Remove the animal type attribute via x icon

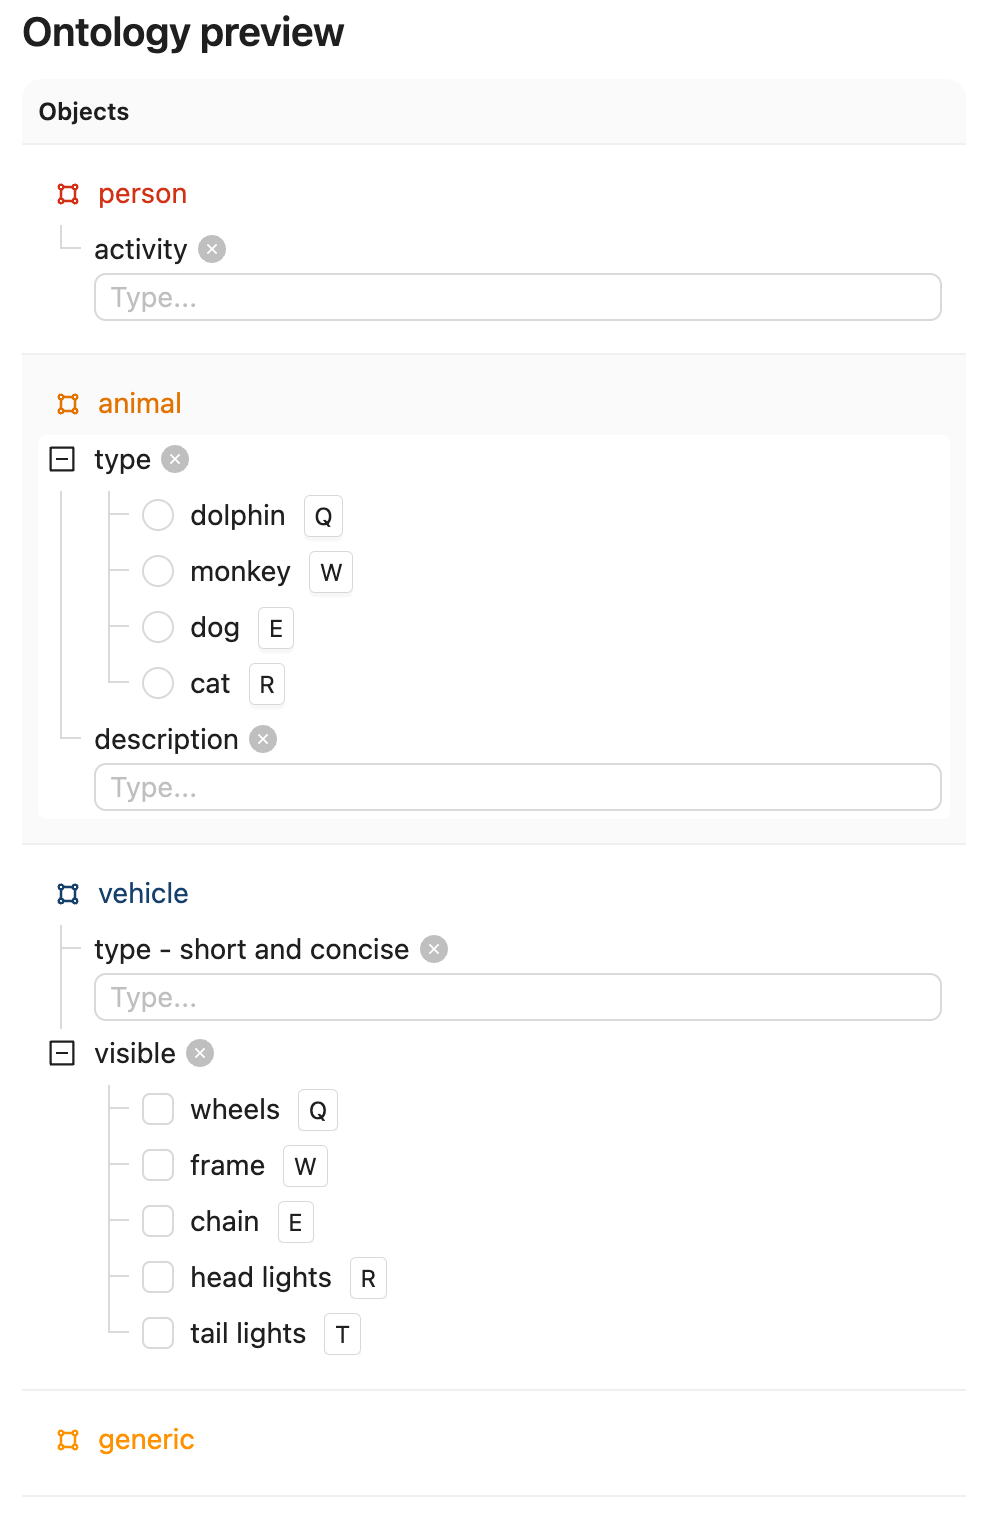175,459
